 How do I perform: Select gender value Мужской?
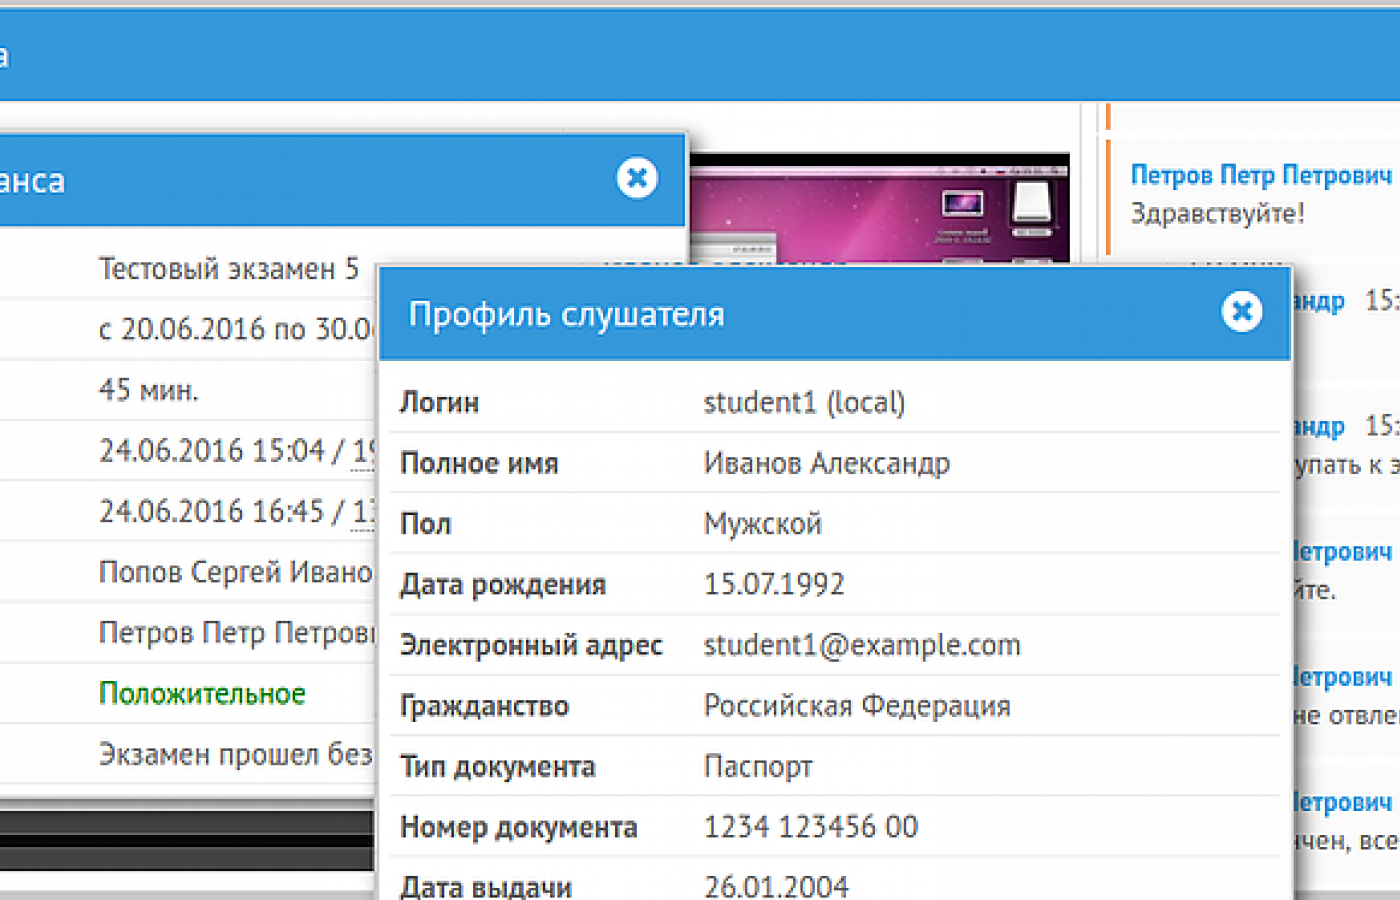763,523
